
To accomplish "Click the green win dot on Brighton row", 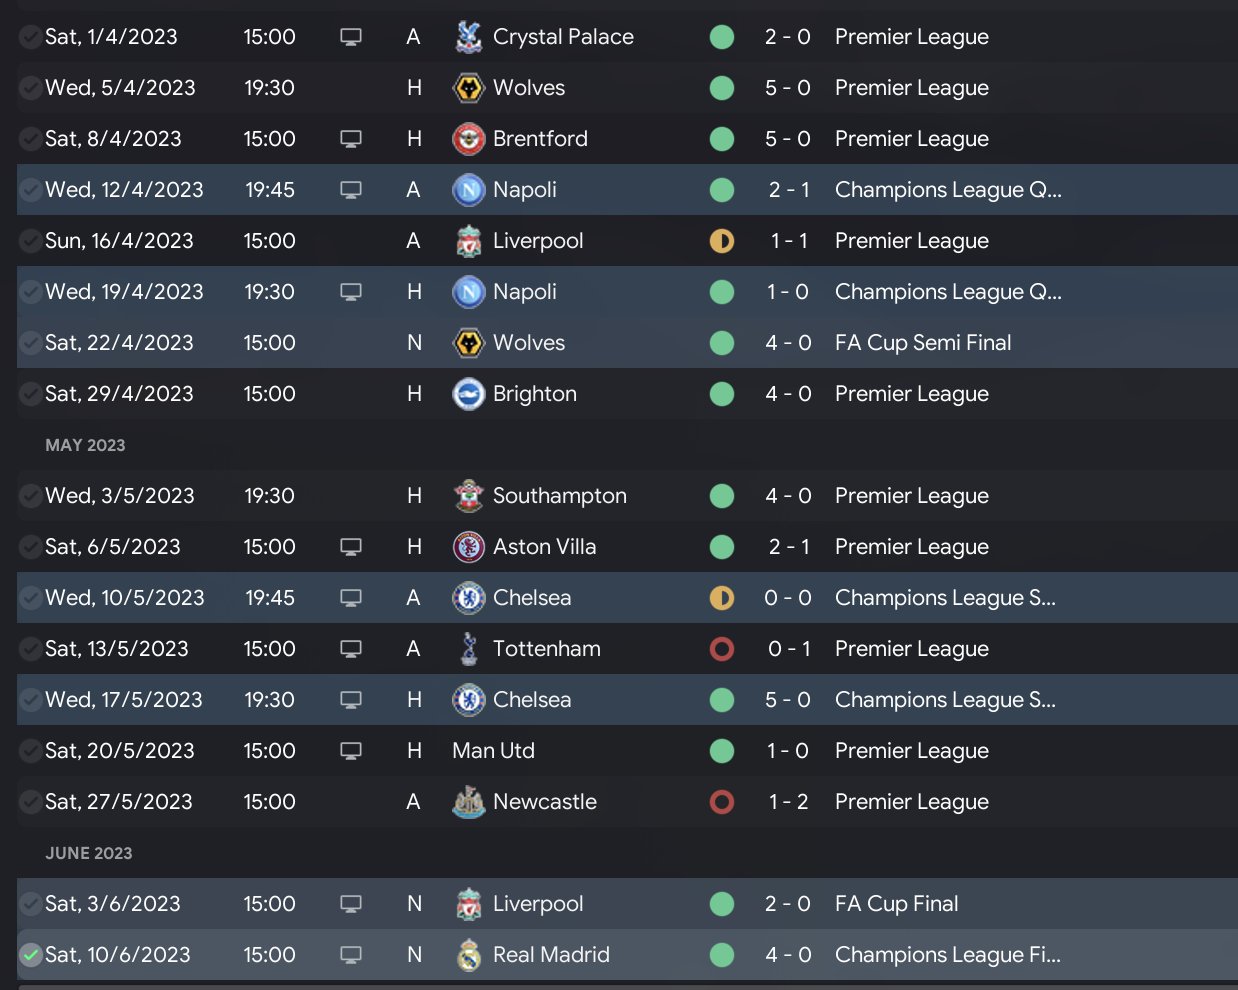I will (721, 394).
